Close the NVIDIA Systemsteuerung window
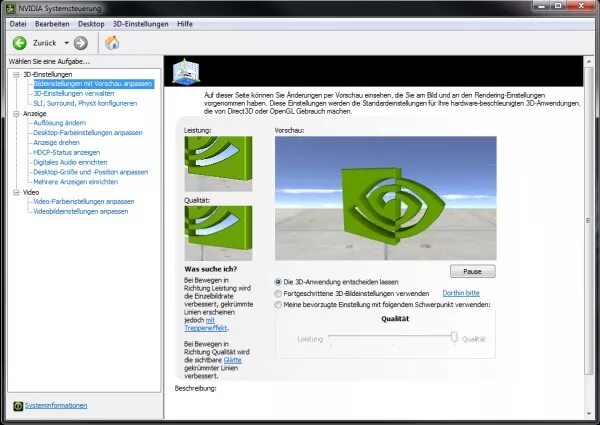Viewport: 600px width, 425px height. (x=581, y=6)
